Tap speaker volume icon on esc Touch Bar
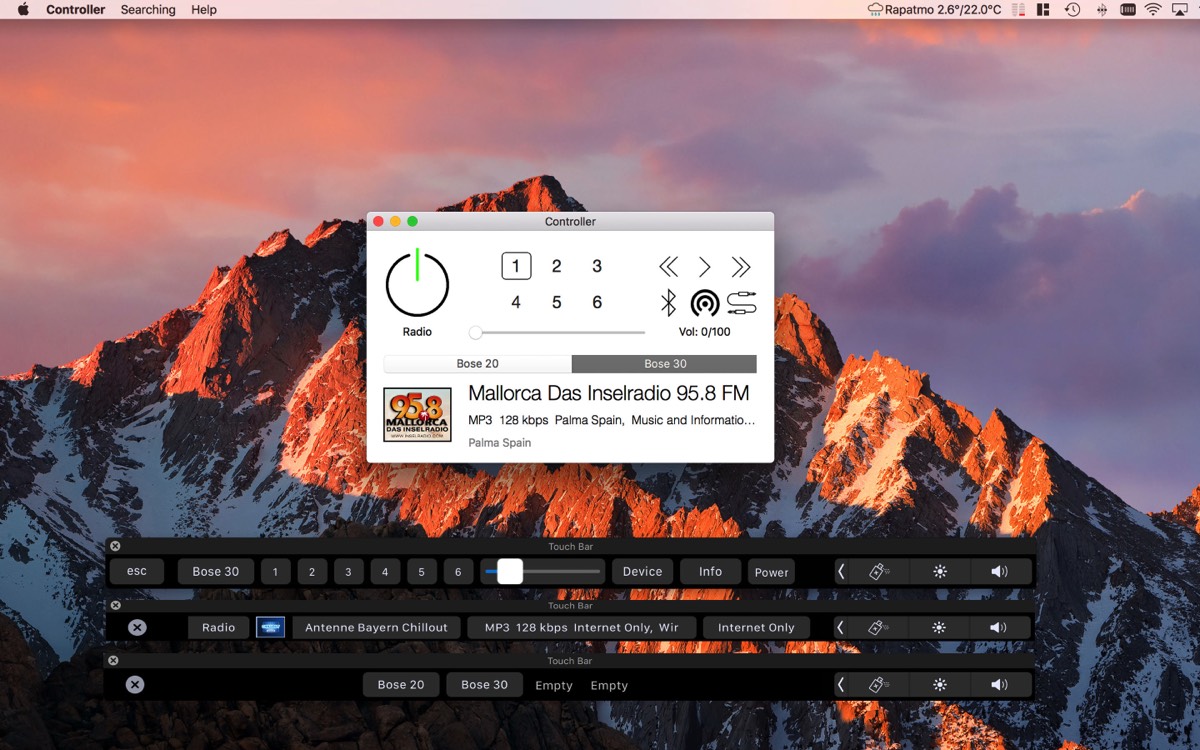1200x750 pixels. tap(999, 571)
